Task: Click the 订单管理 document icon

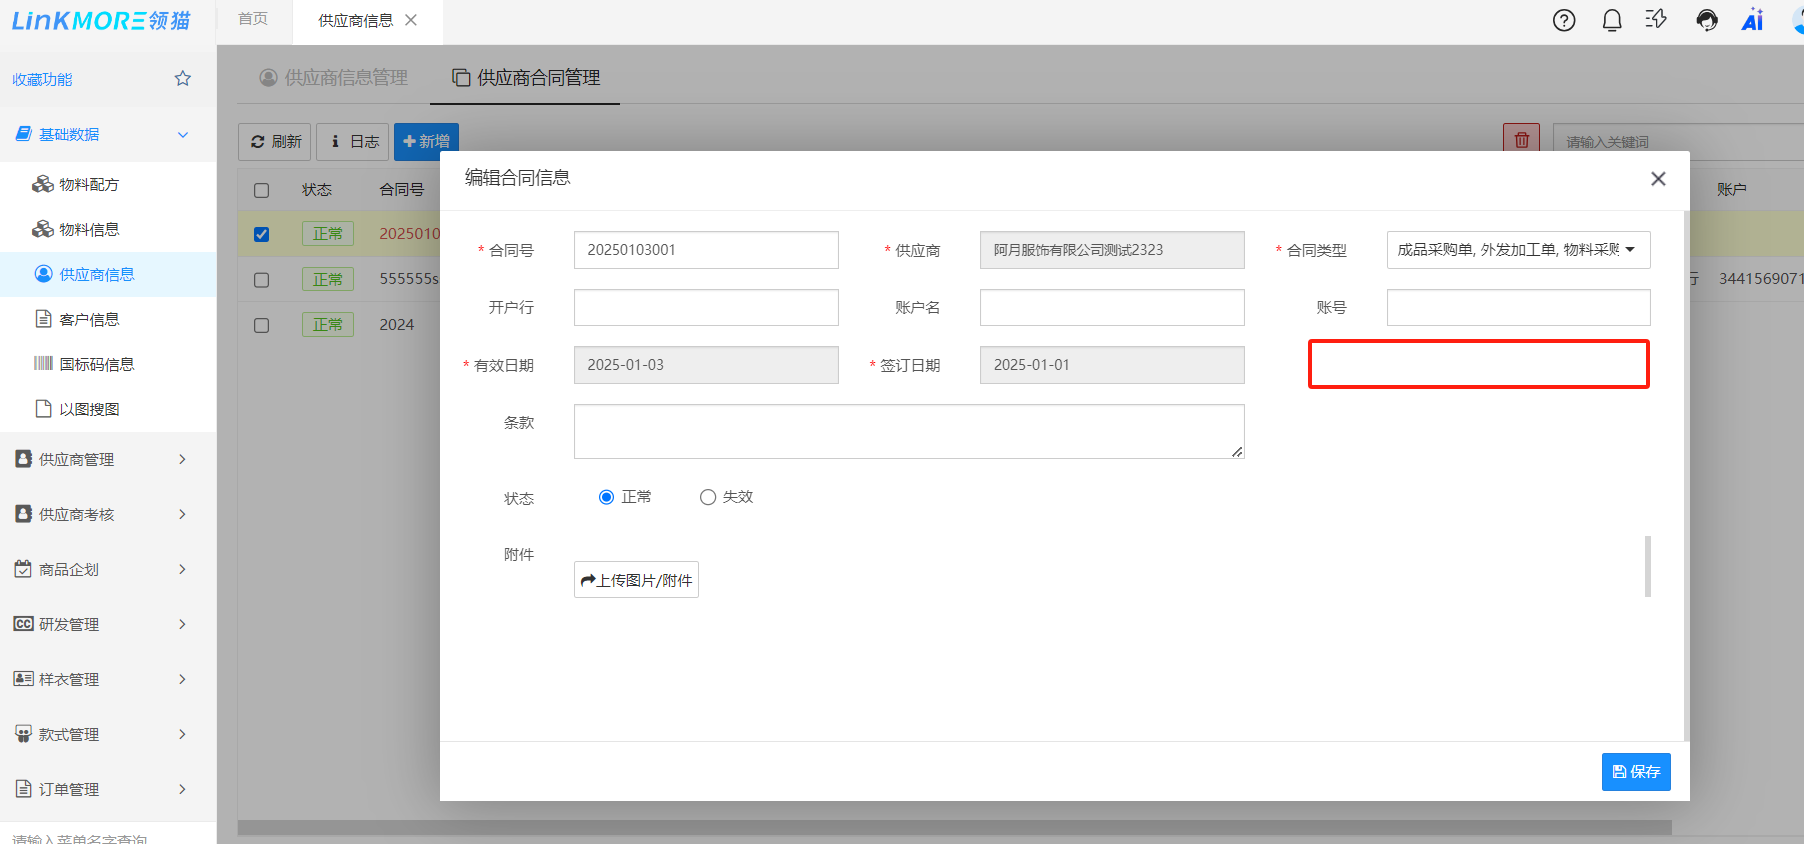Action: [23, 788]
